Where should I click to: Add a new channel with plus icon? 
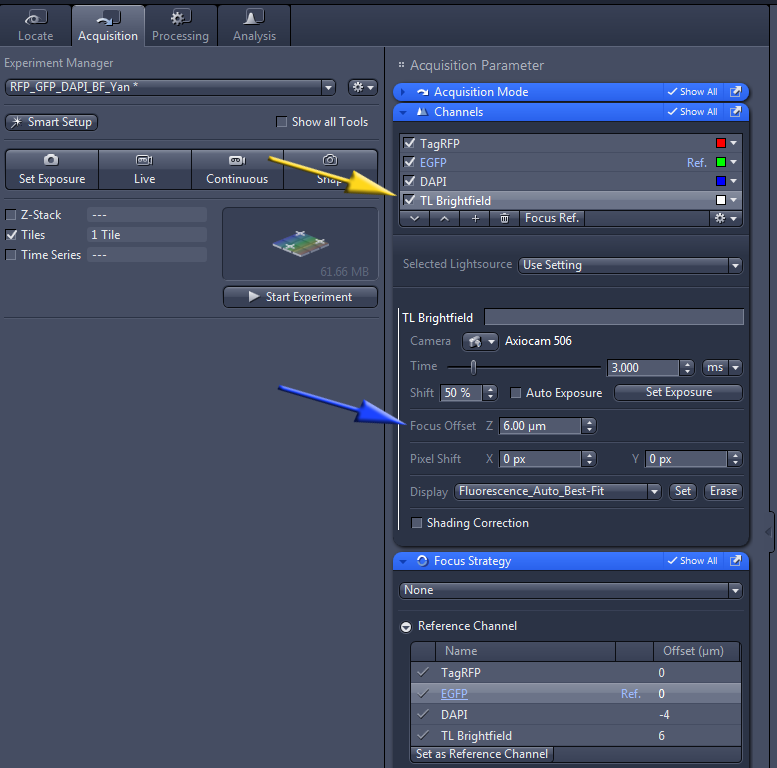point(475,218)
